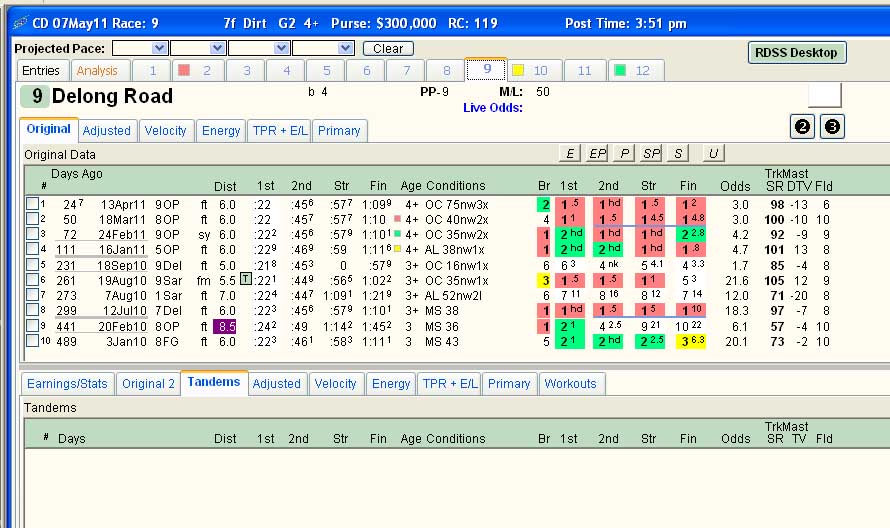Select horse number 11 tab
Image resolution: width=890 pixels, height=528 pixels.
pyautogui.click(x=584, y=70)
